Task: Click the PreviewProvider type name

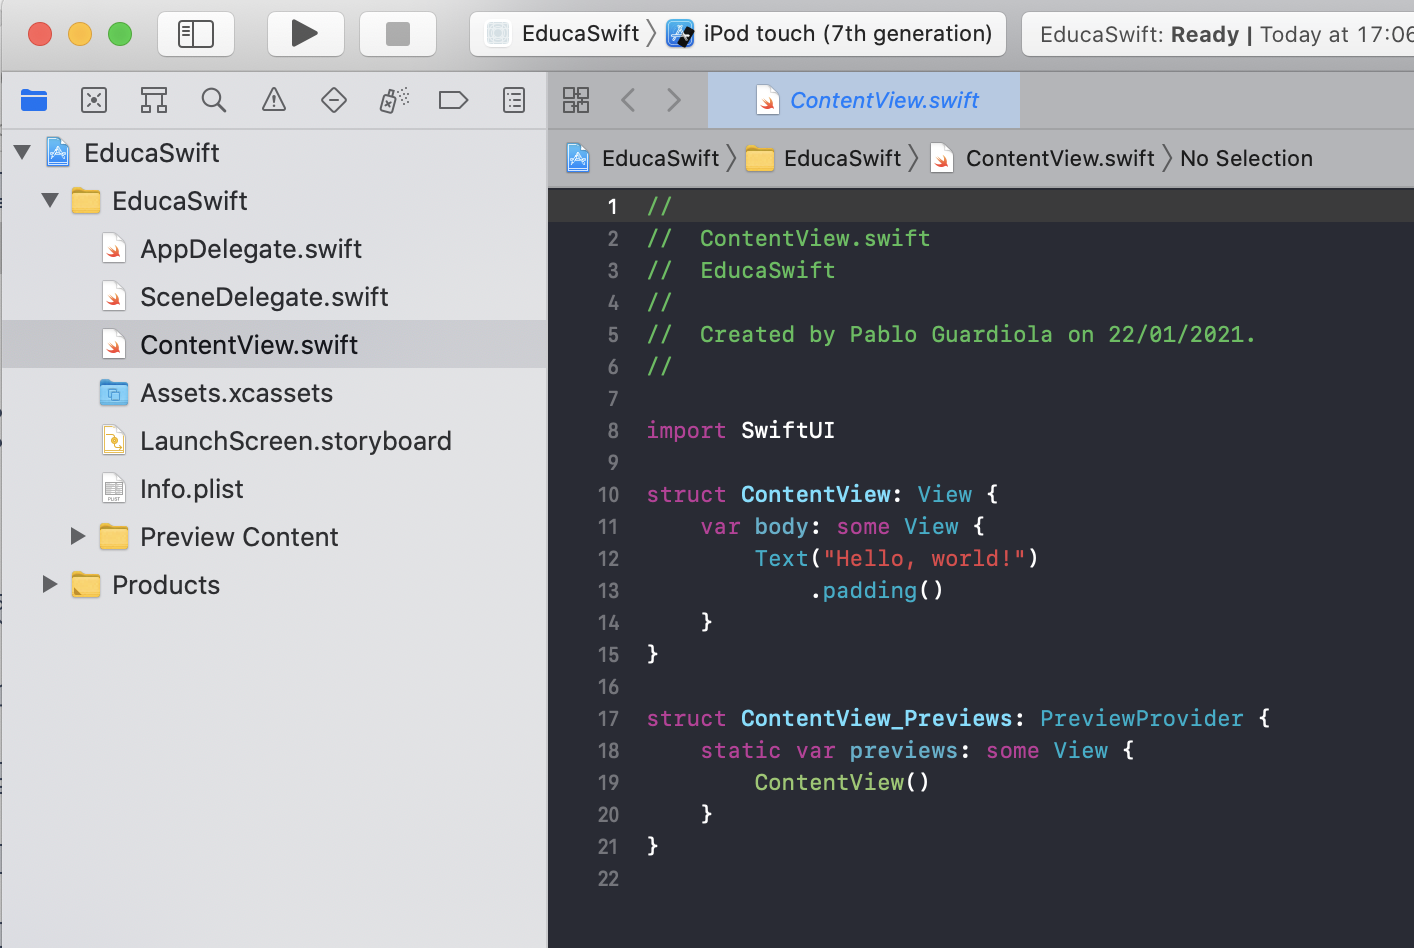Action: [x=1142, y=718]
